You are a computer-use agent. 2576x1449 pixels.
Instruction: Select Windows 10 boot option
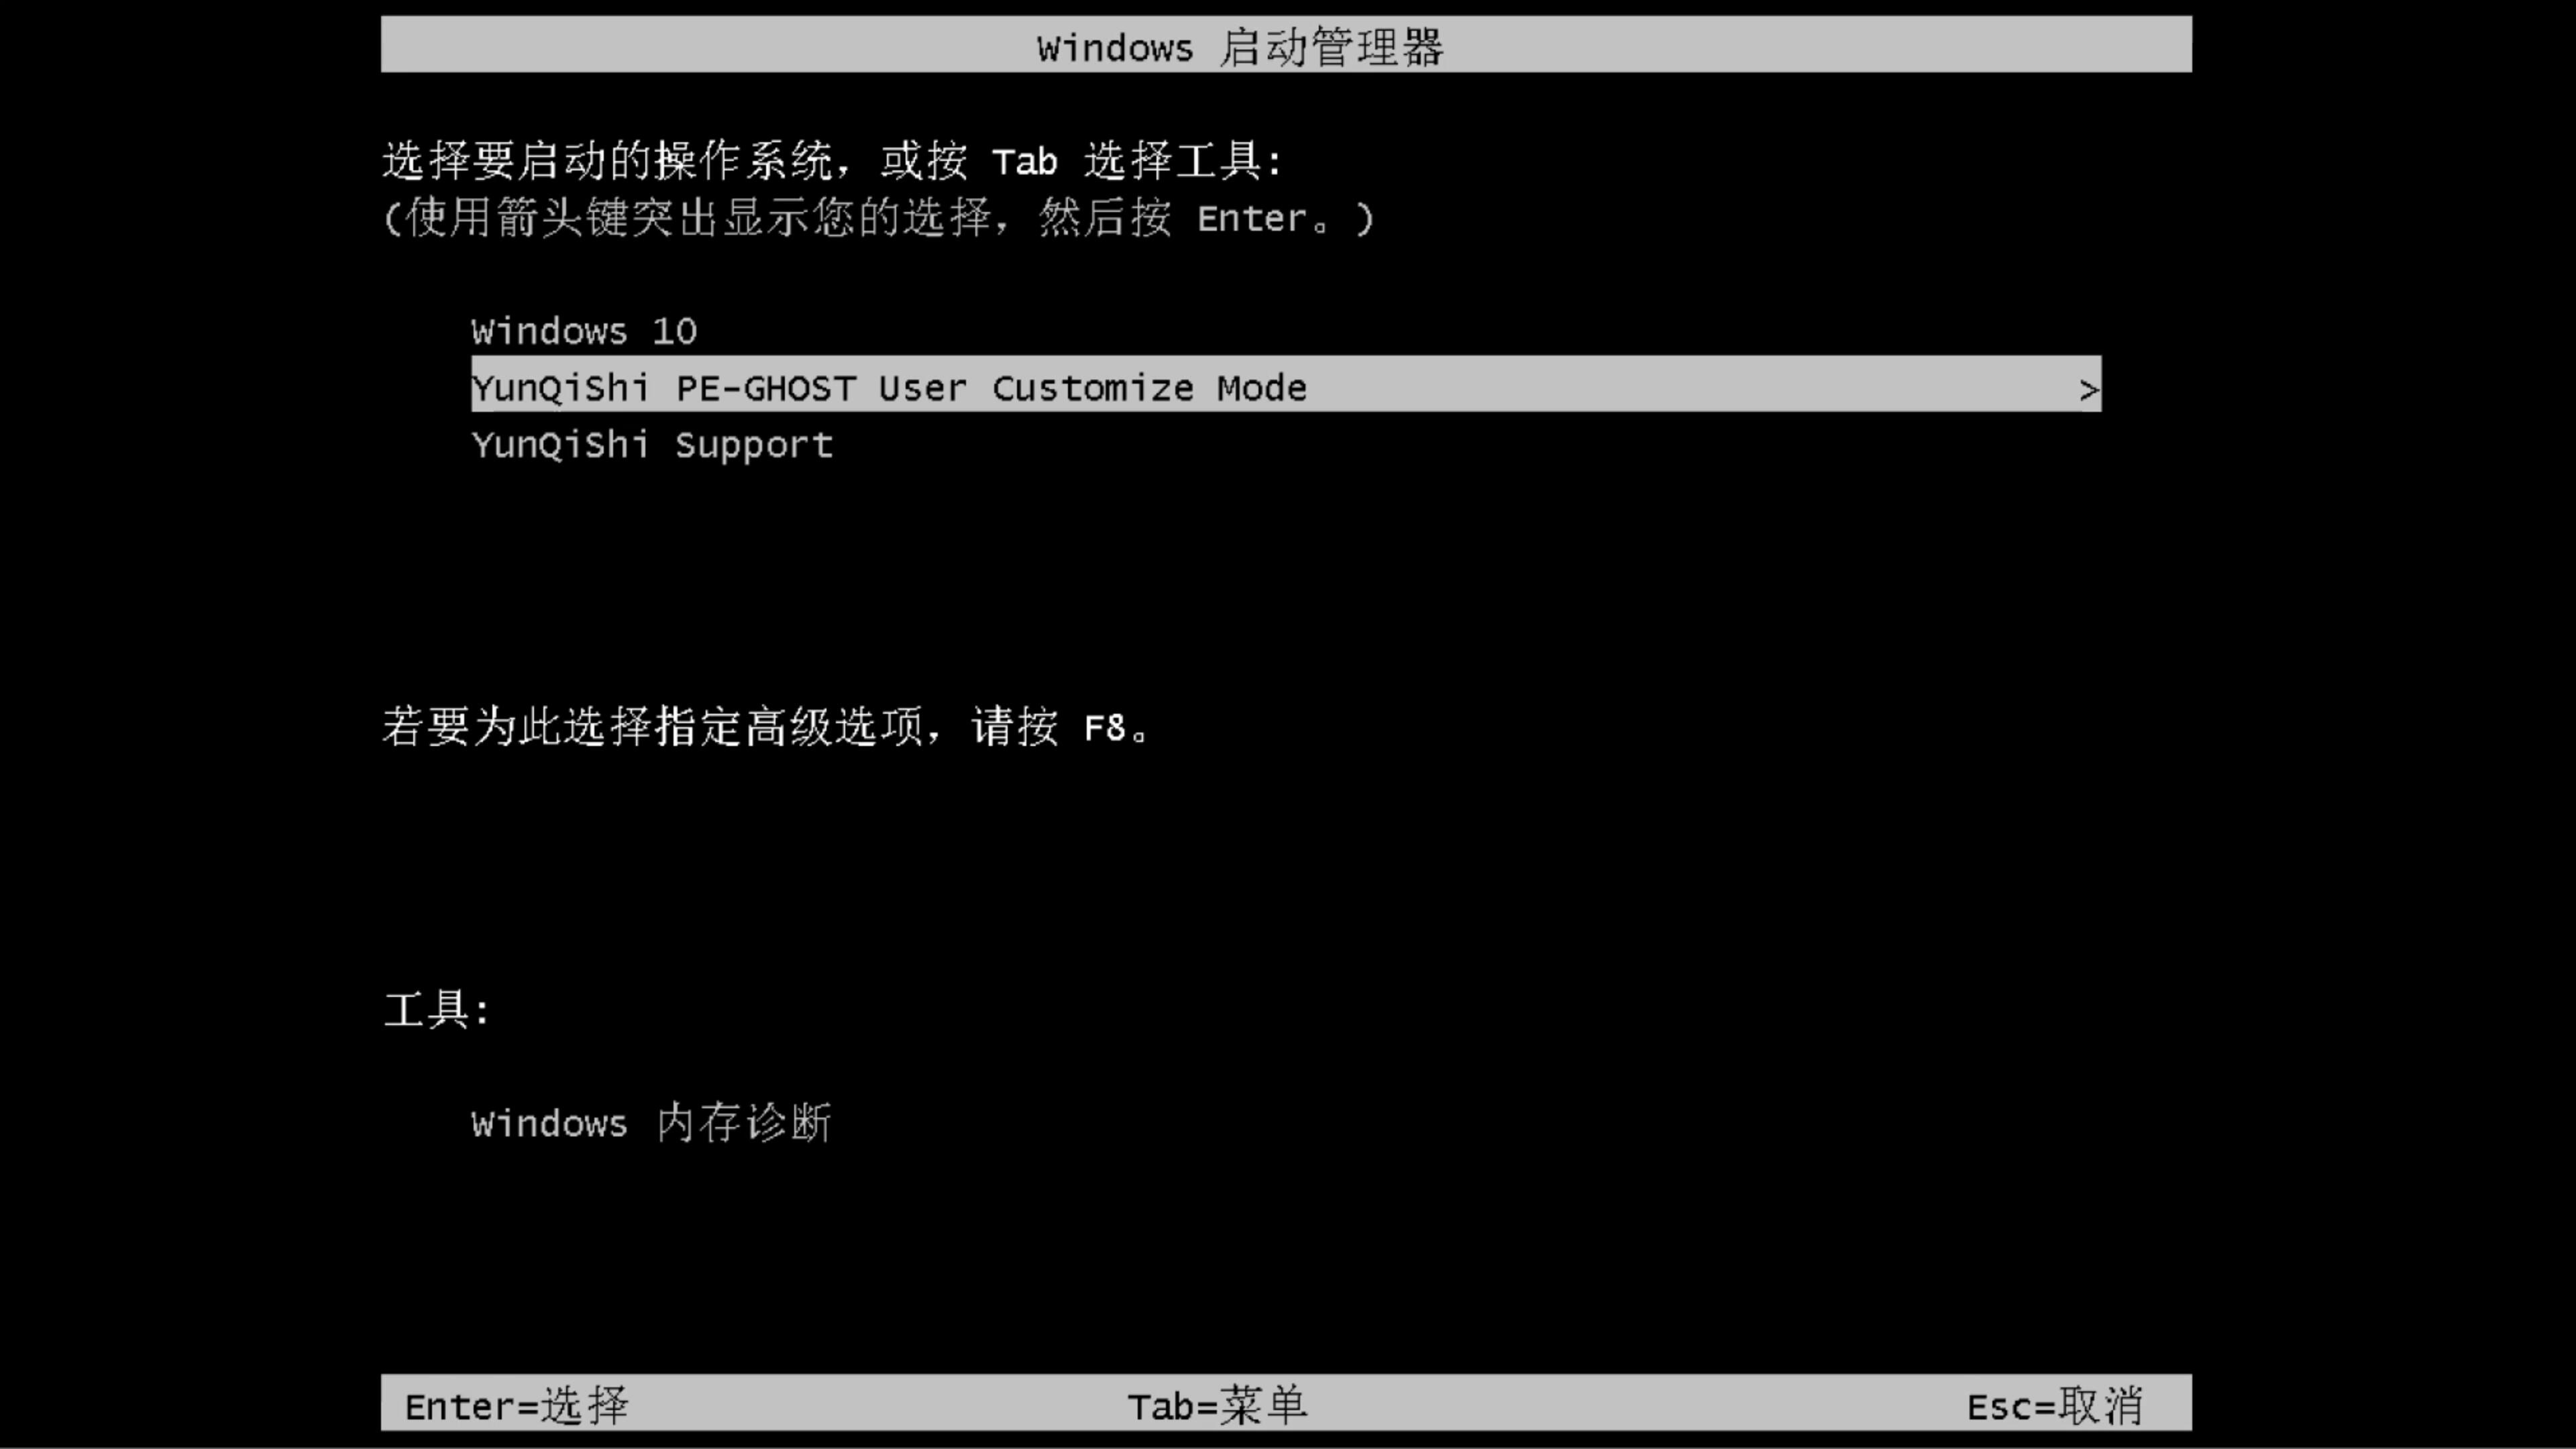pos(584,331)
